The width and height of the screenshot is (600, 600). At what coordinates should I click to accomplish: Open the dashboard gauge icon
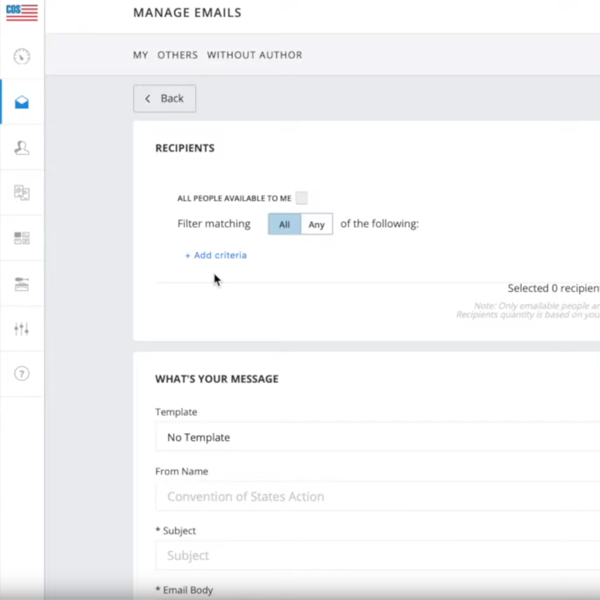(22, 57)
